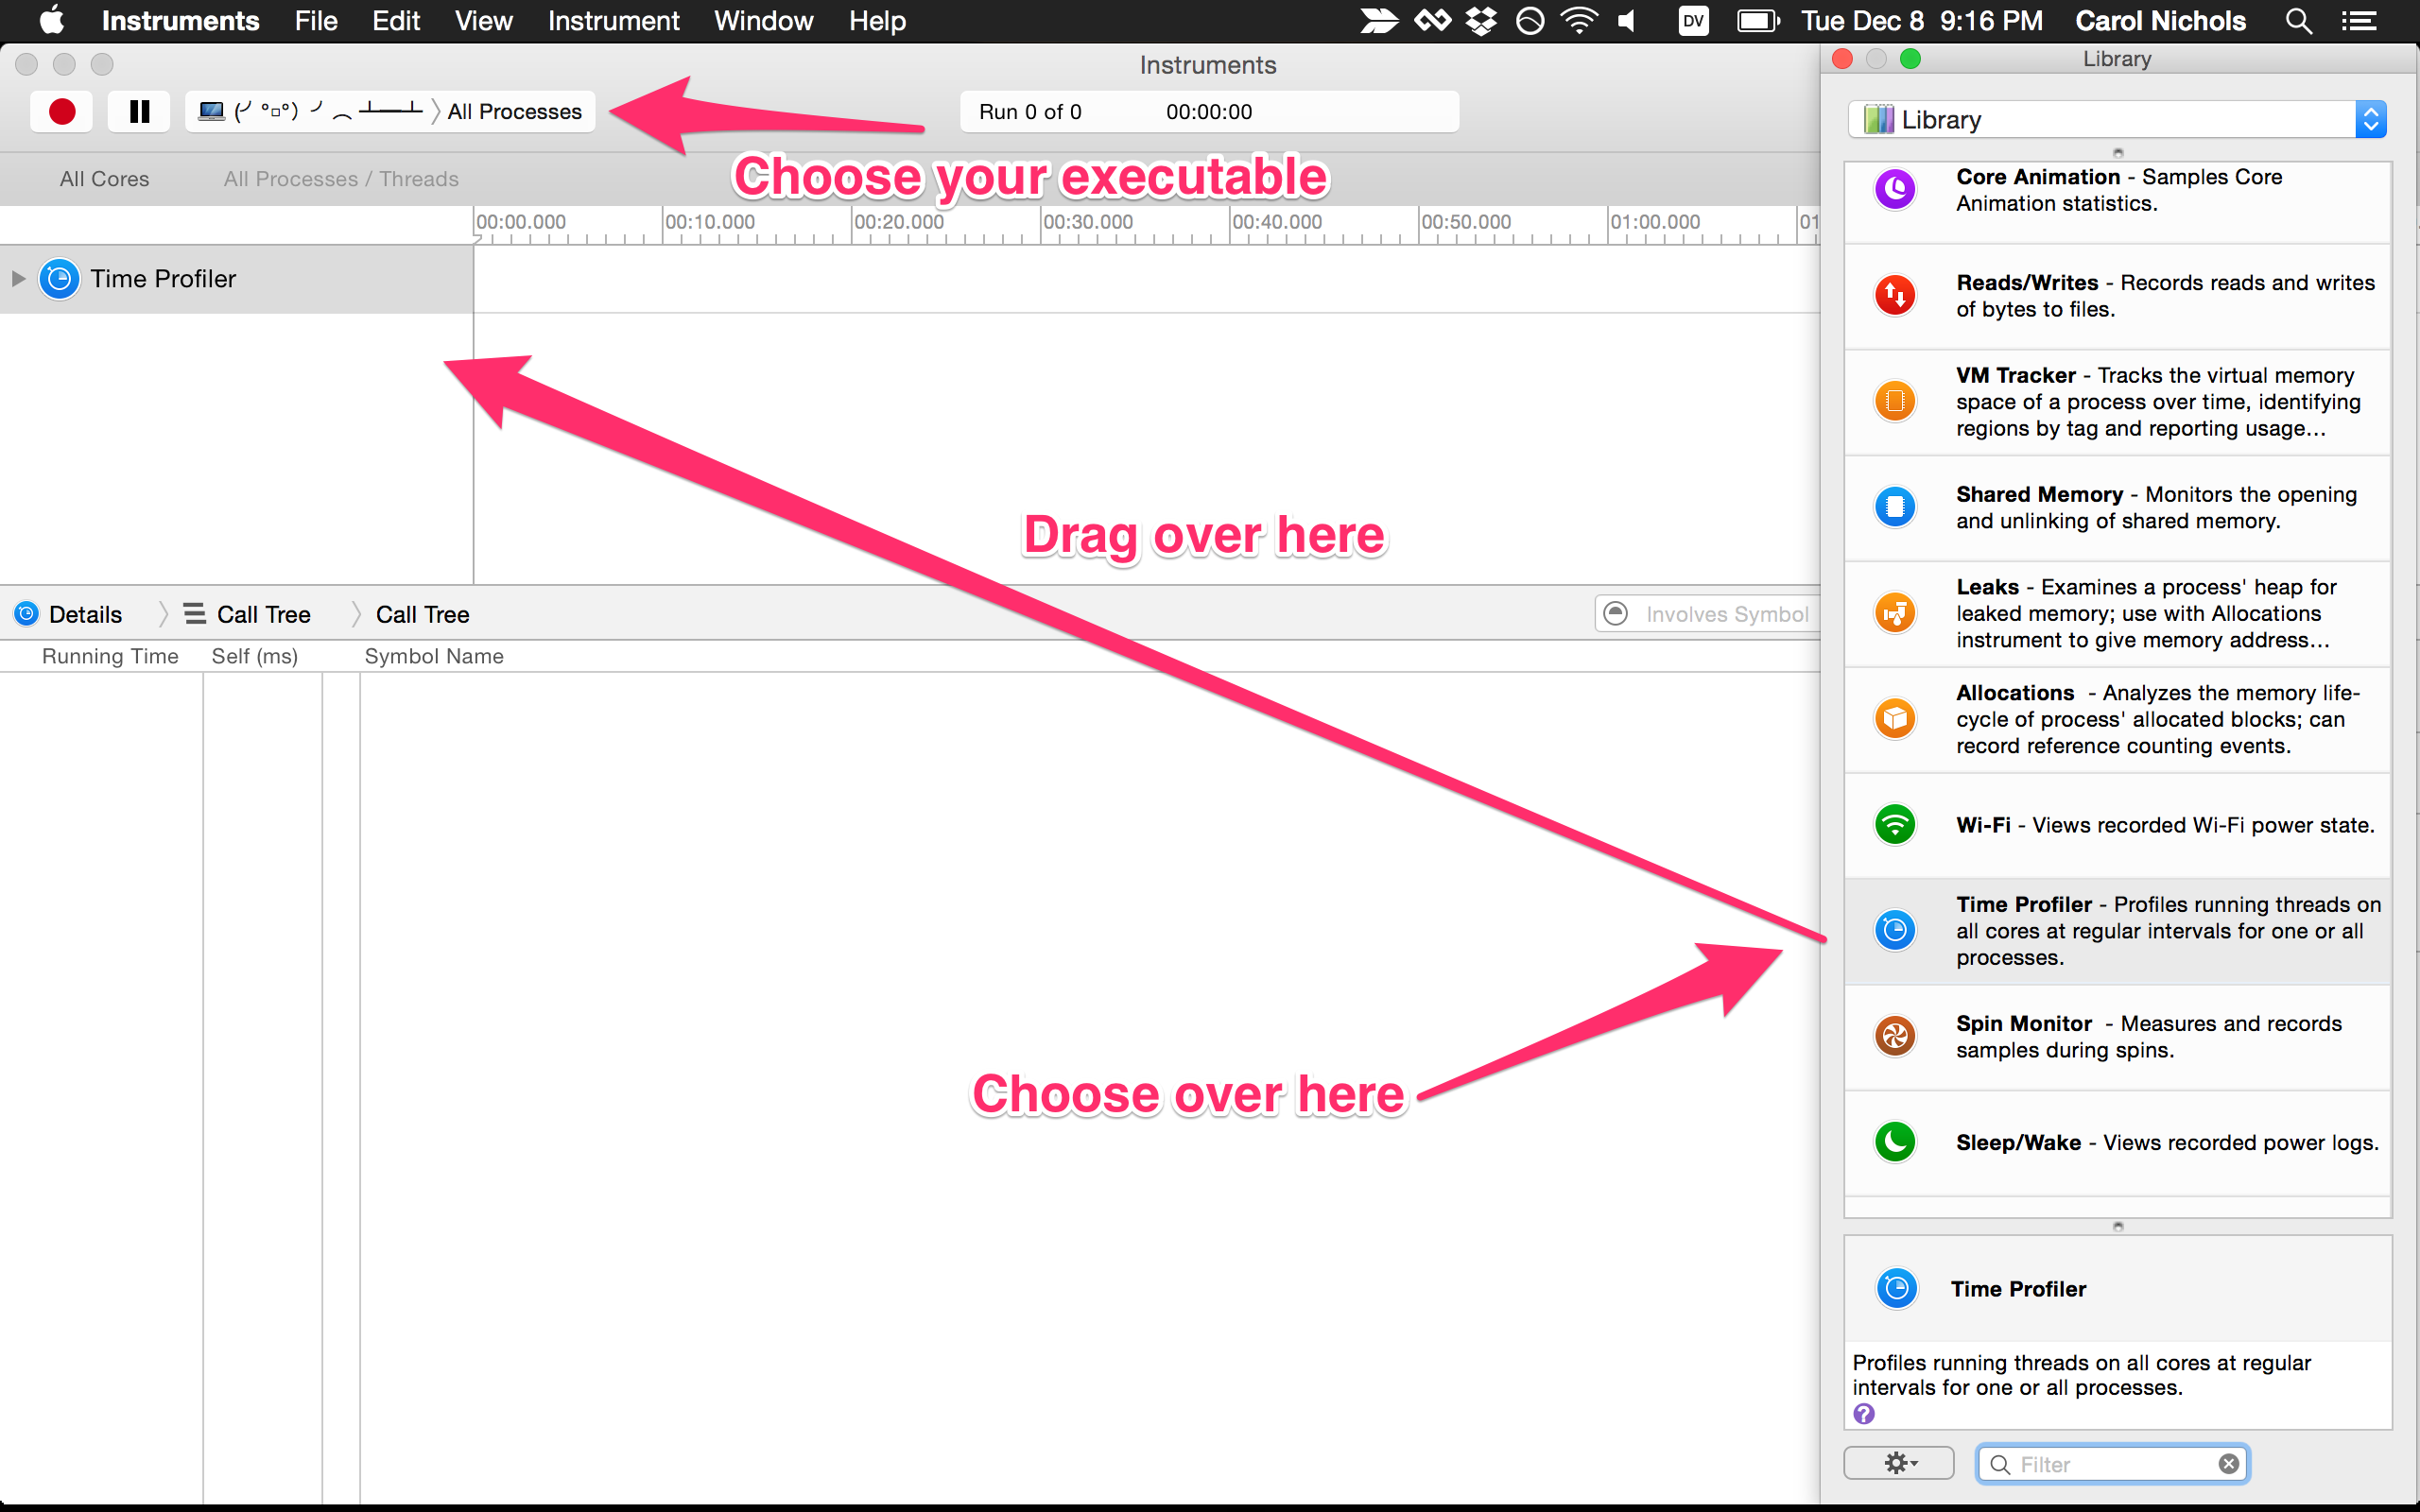Open the Wi-Fi status menu
The height and width of the screenshot is (1512, 2420).
pyautogui.click(x=1579, y=21)
